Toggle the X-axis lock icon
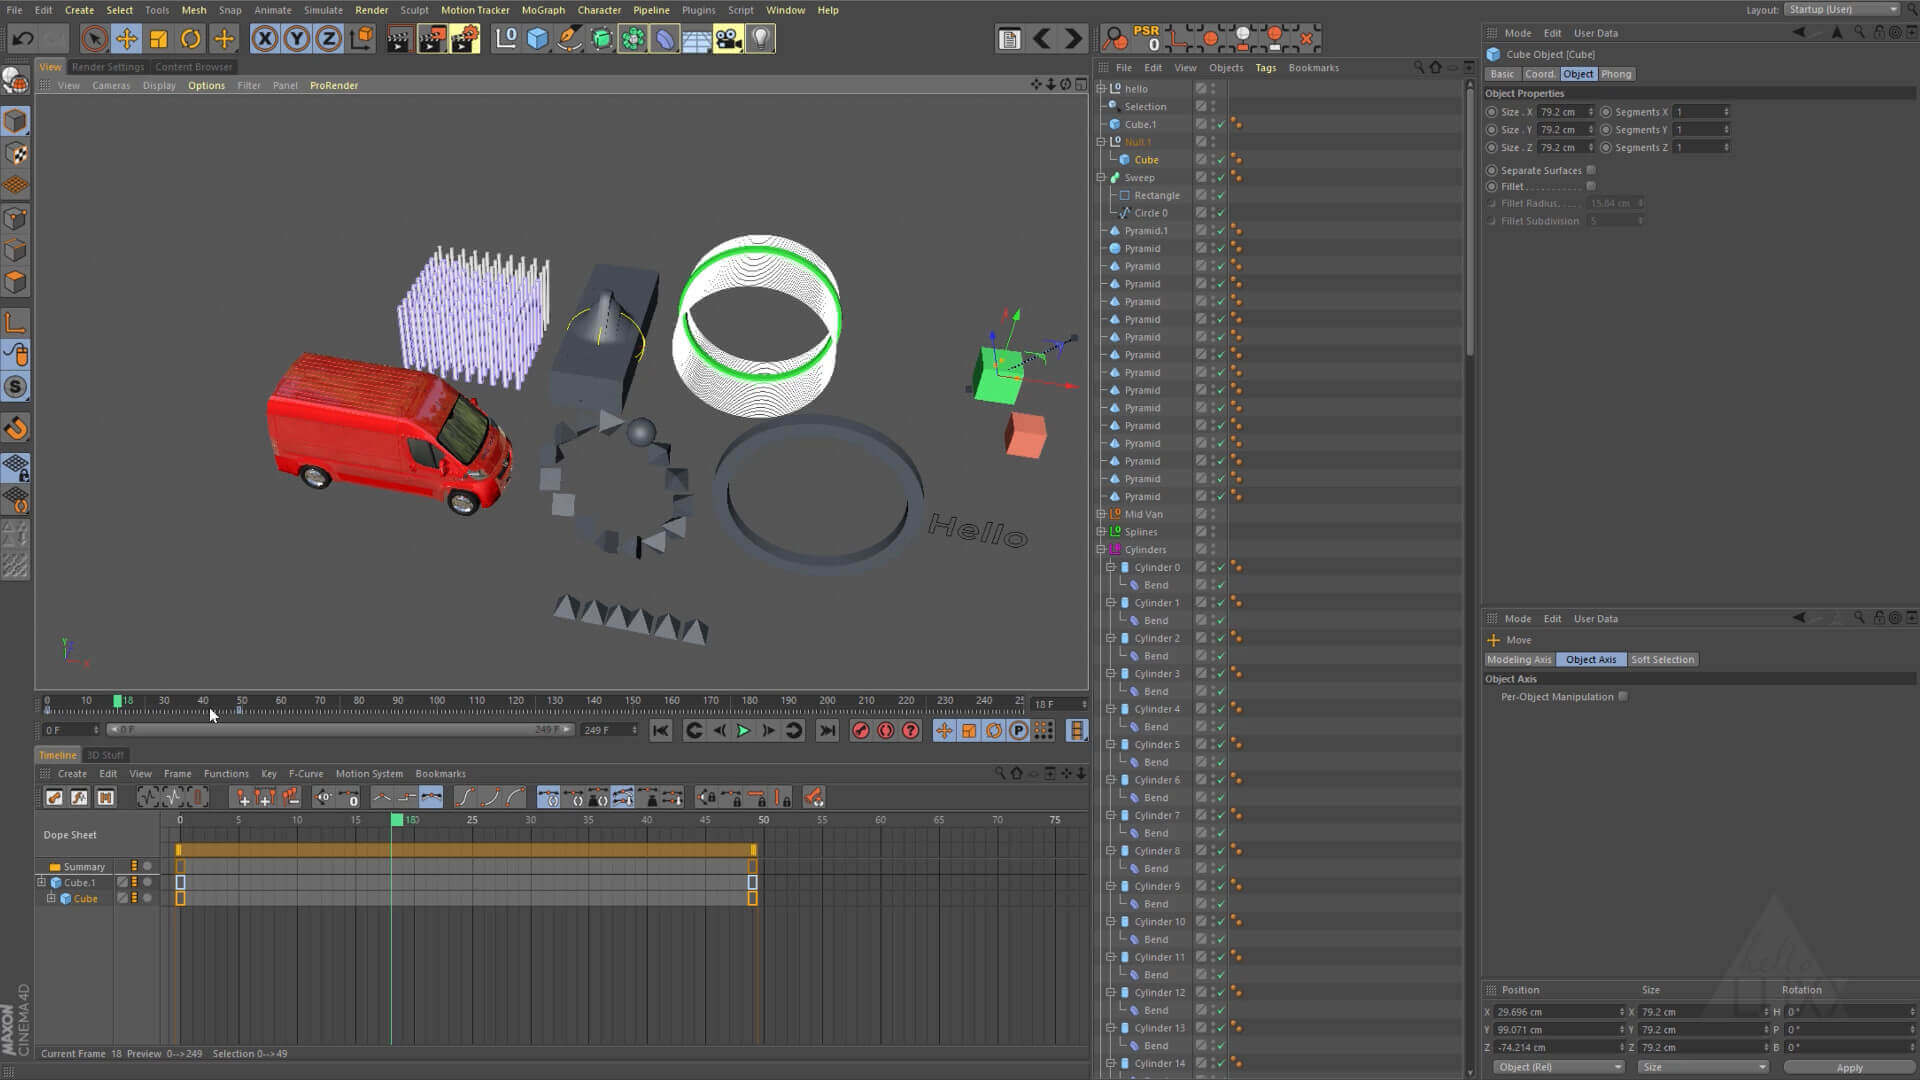The image size is (1920, 1080). [x=264, y=39]
